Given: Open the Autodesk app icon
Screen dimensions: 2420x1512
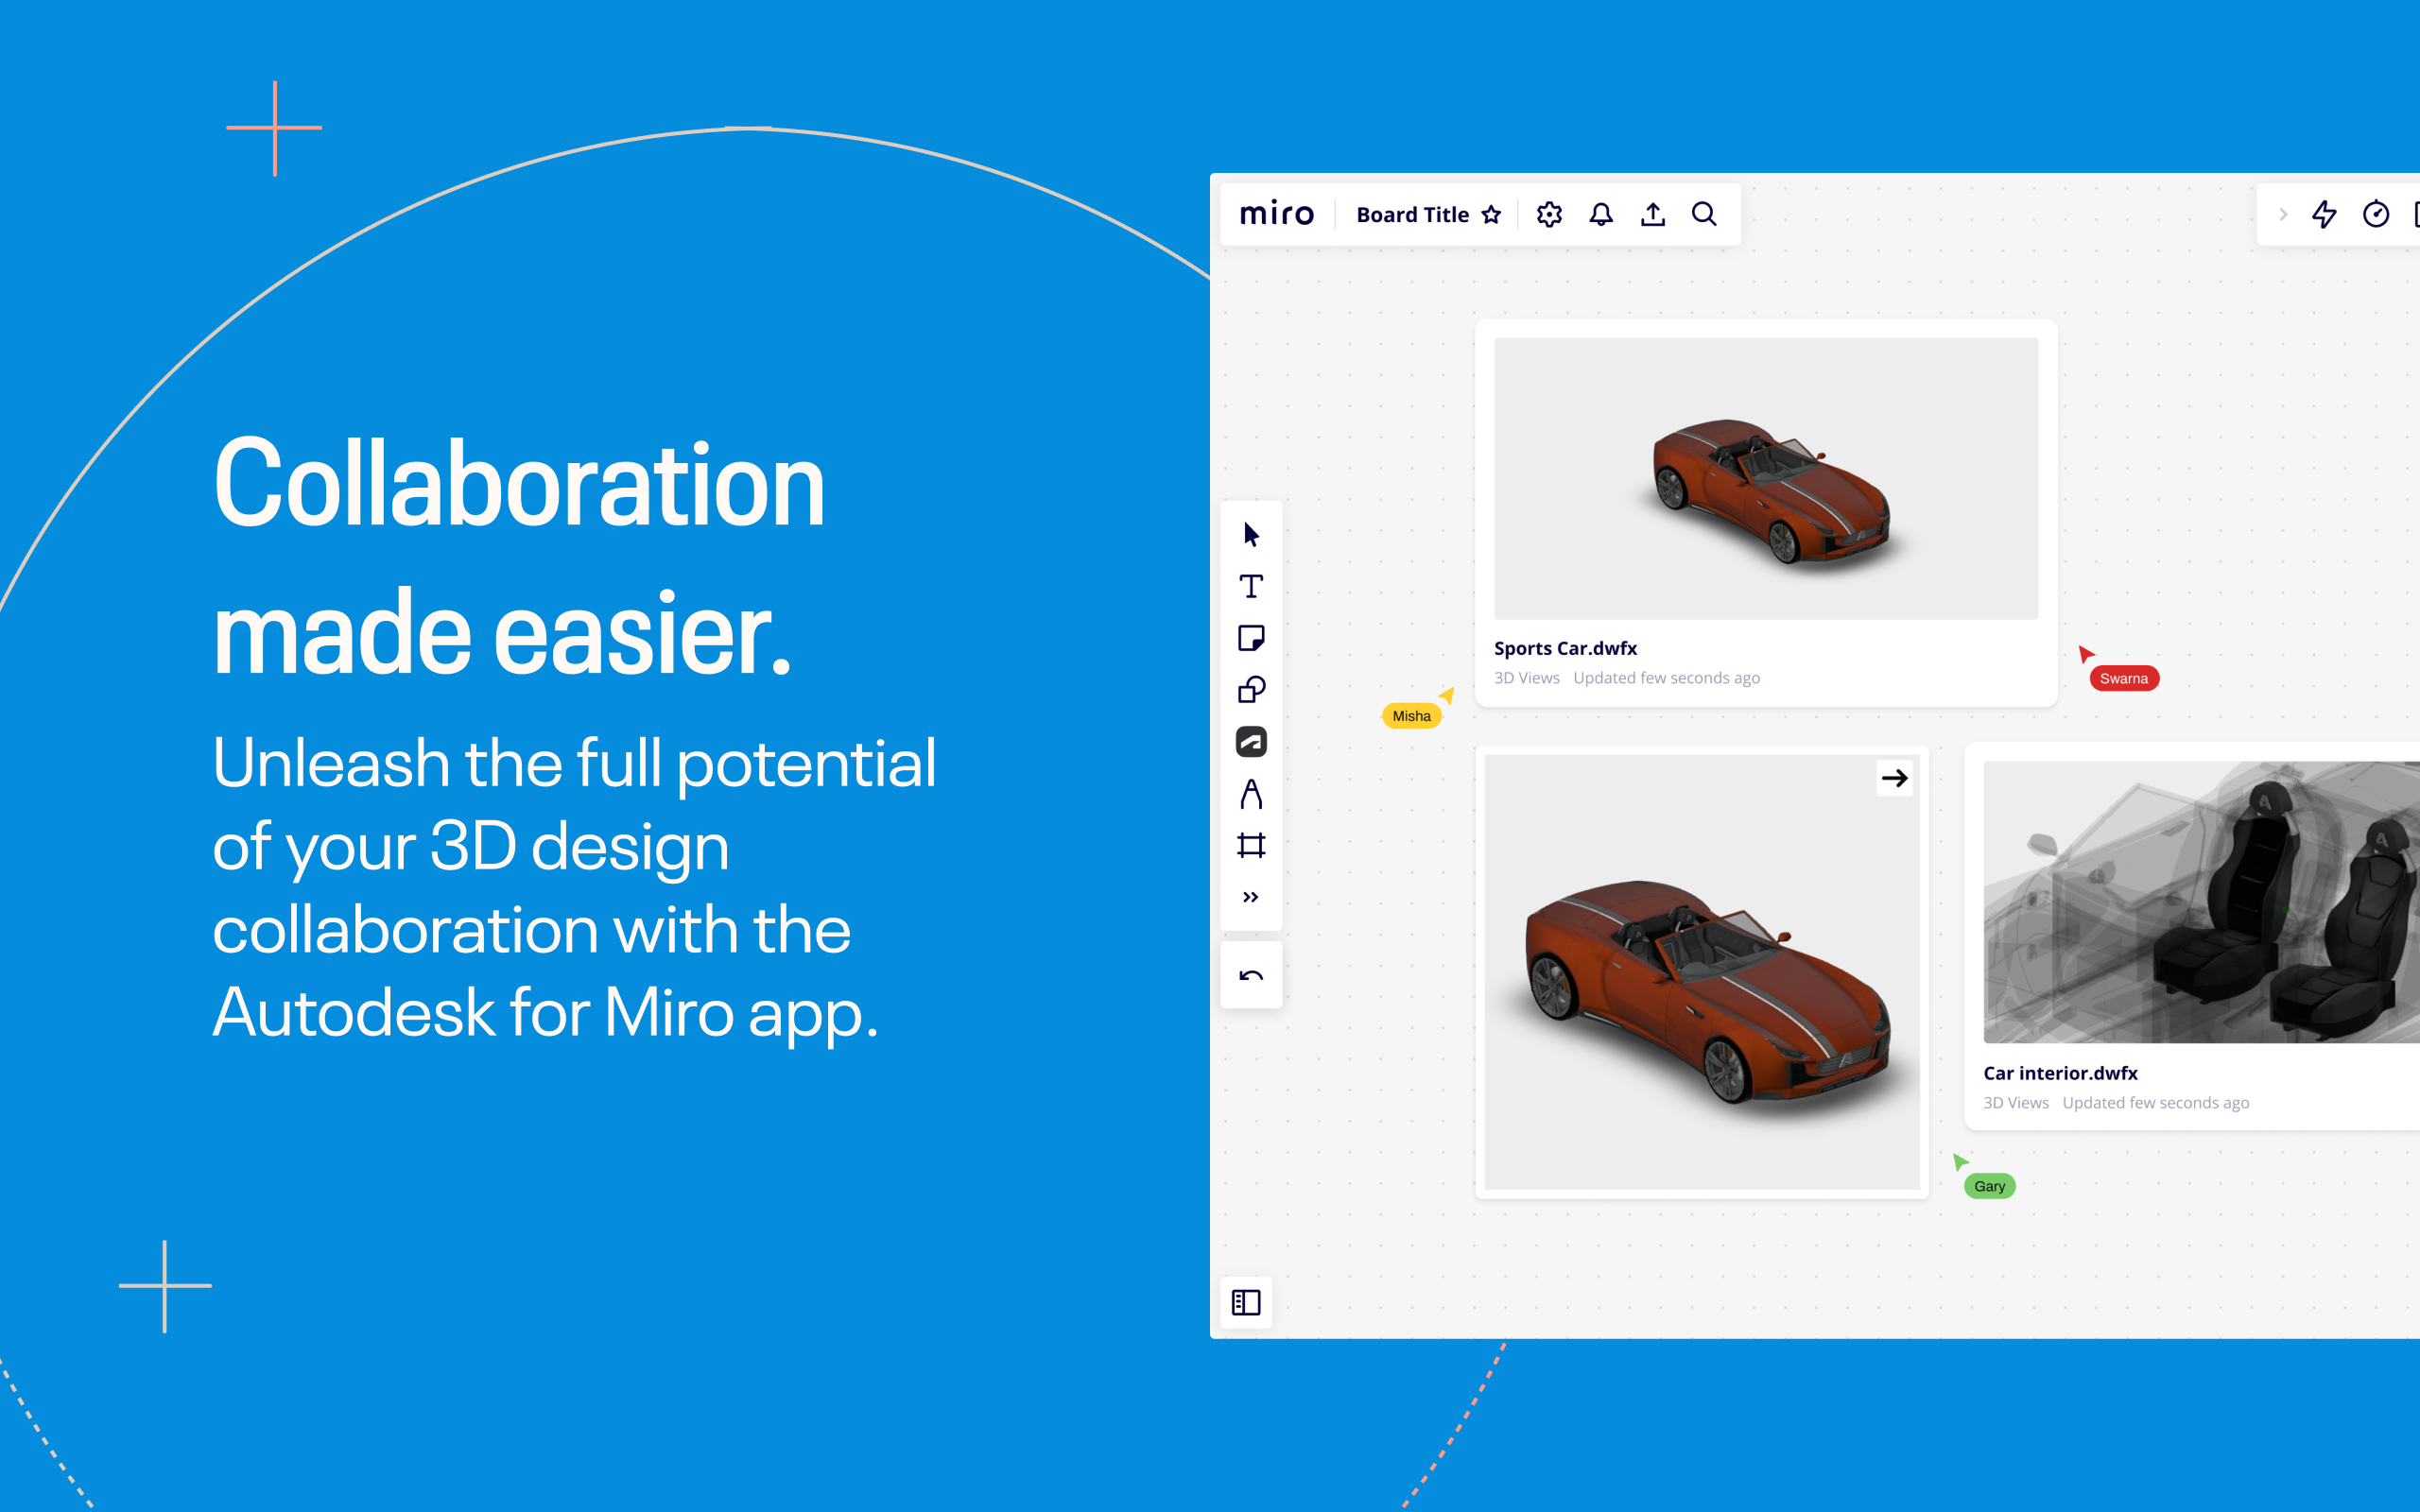Looking at the screenshot, I should click(1251, 742).
